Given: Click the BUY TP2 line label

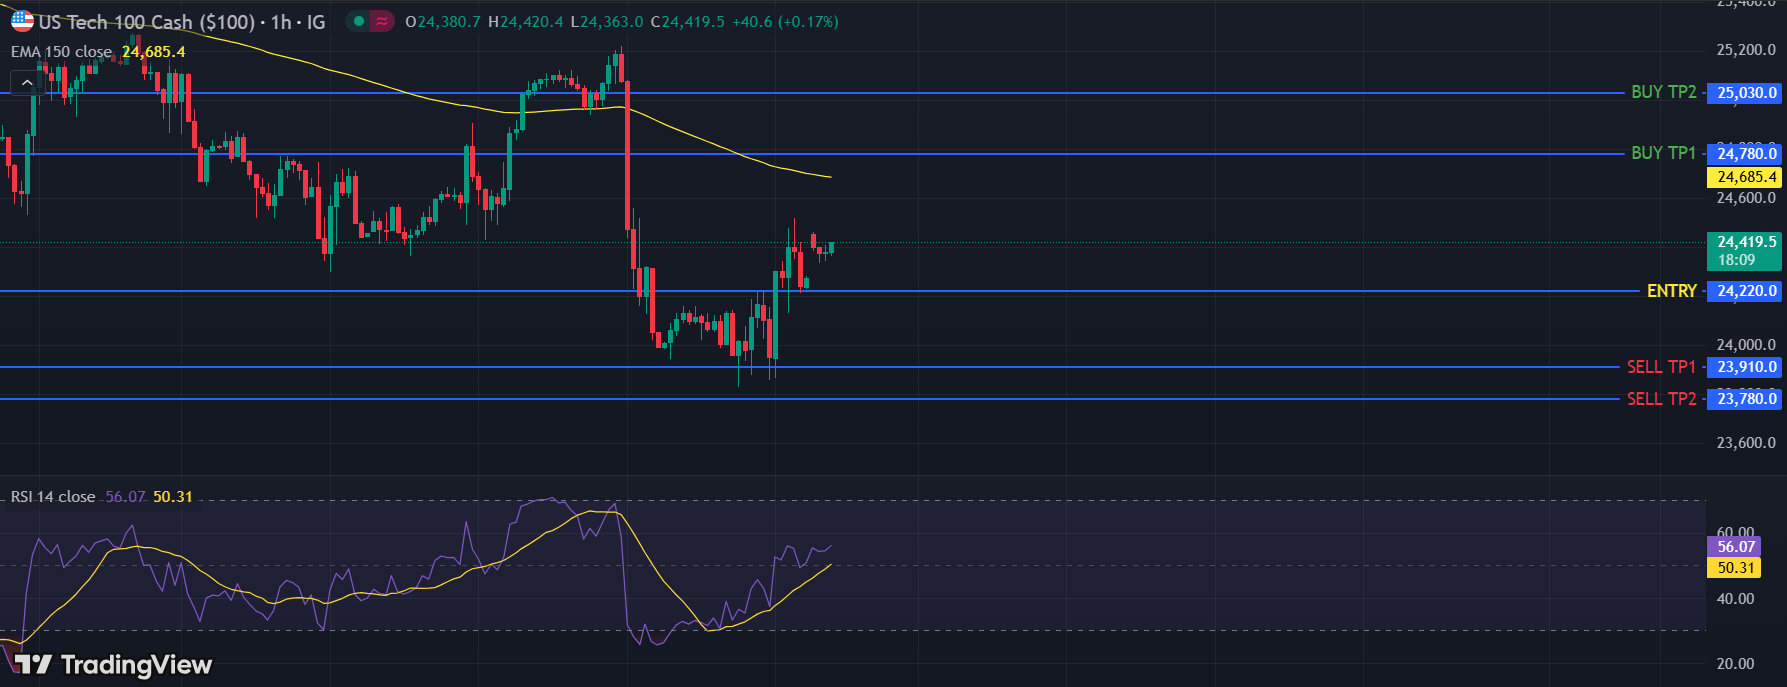Looking at the screenshot, I should 1663,92.
